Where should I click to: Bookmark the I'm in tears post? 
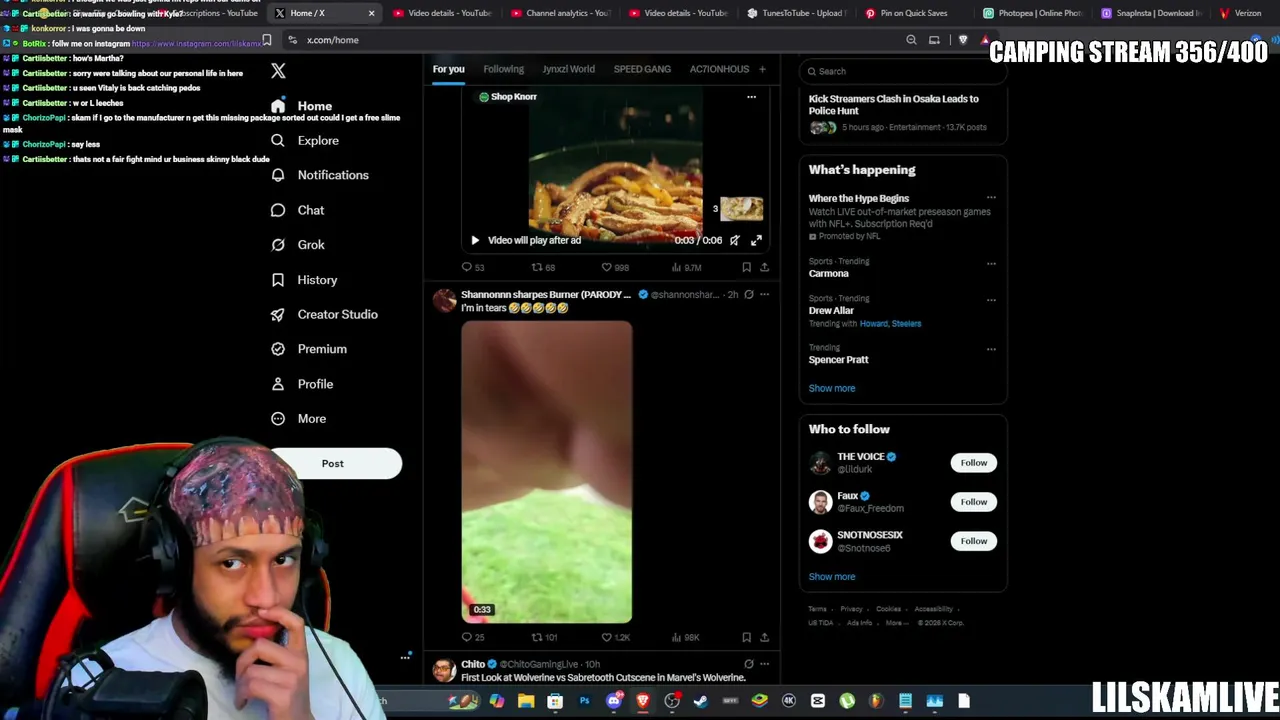point(746,637)
